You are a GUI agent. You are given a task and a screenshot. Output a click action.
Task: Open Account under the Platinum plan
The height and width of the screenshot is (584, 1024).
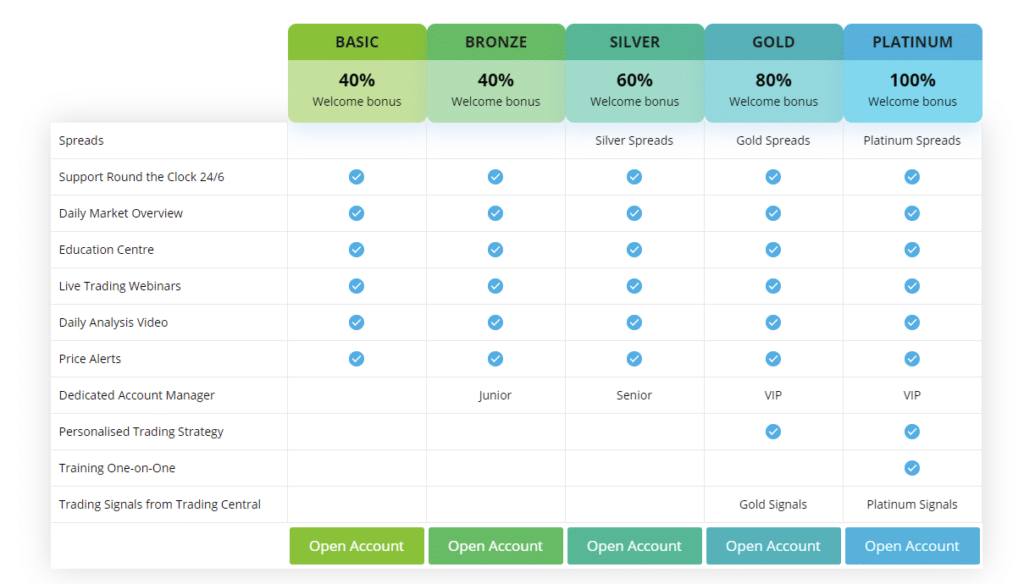[912, 545]
